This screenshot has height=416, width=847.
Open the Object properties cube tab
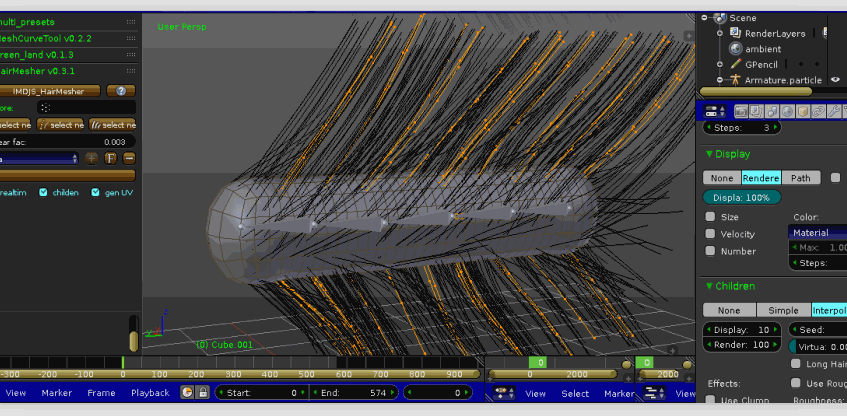click(803, 111)
